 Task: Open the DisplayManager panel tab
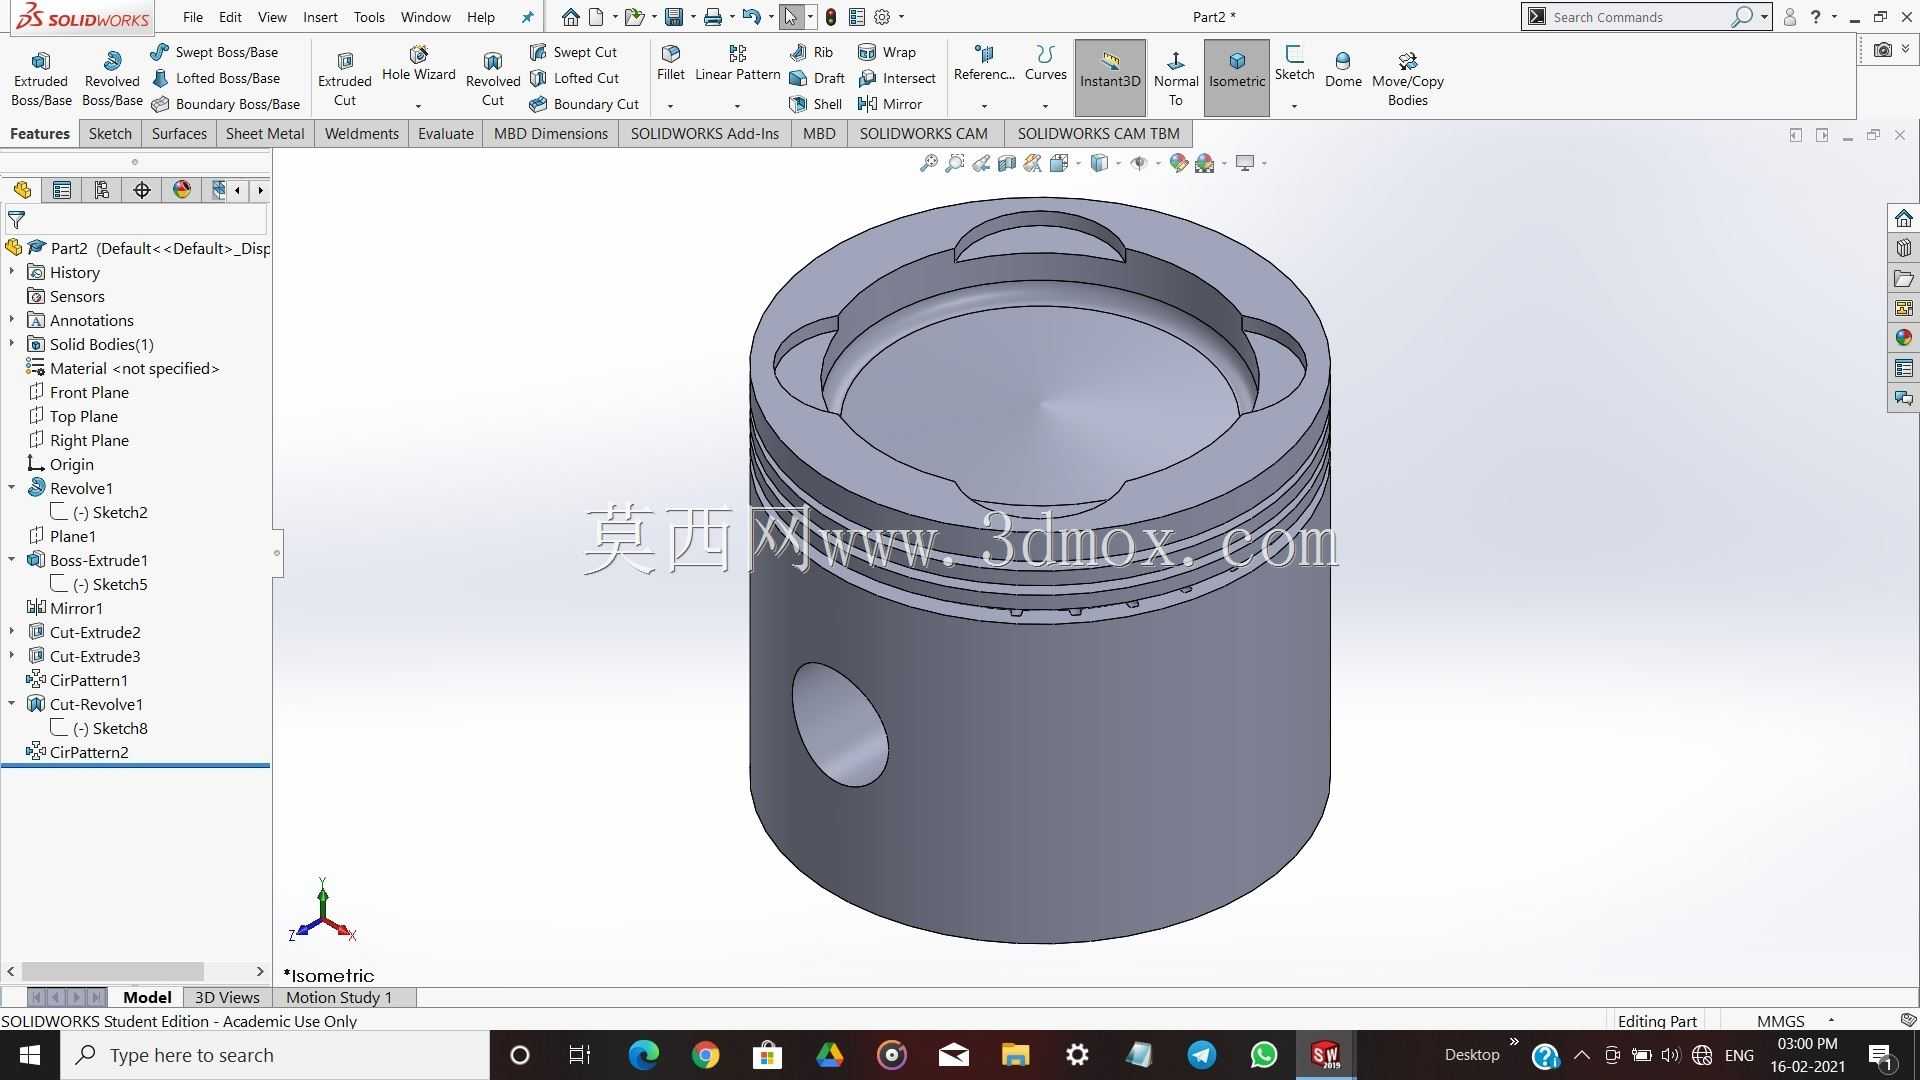182,190
